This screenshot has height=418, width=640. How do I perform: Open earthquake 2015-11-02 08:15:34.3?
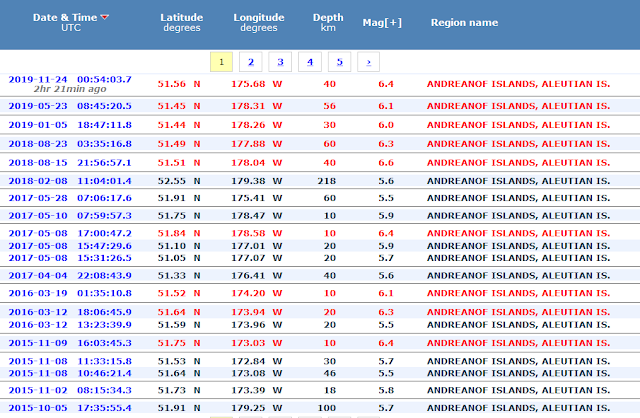point(70,390)
